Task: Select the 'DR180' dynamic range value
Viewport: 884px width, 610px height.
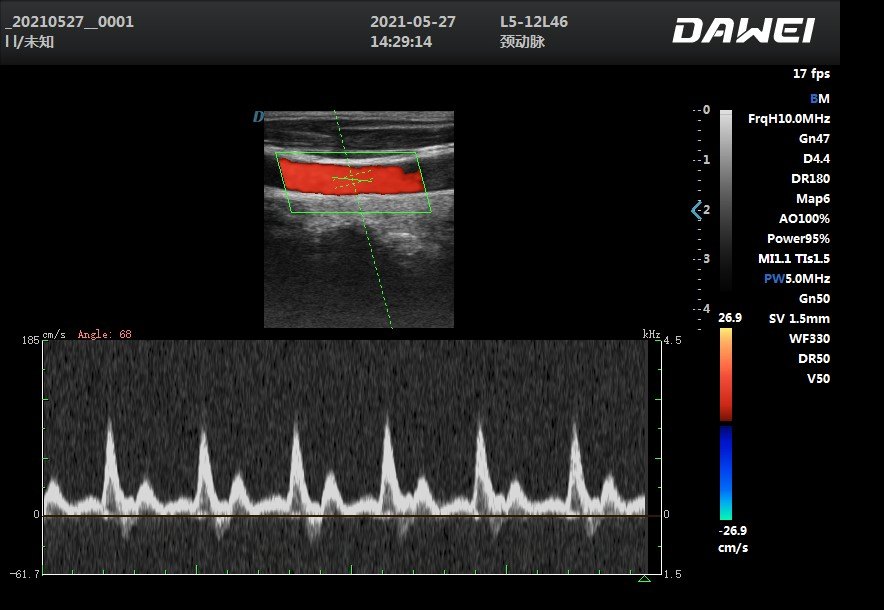Action: point(810,179)
